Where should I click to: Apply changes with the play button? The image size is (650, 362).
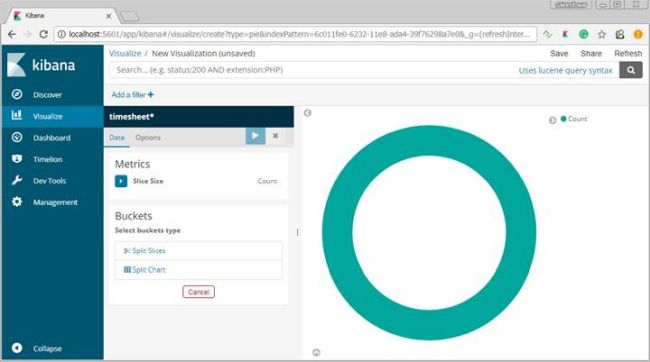[x=255, y=136]
